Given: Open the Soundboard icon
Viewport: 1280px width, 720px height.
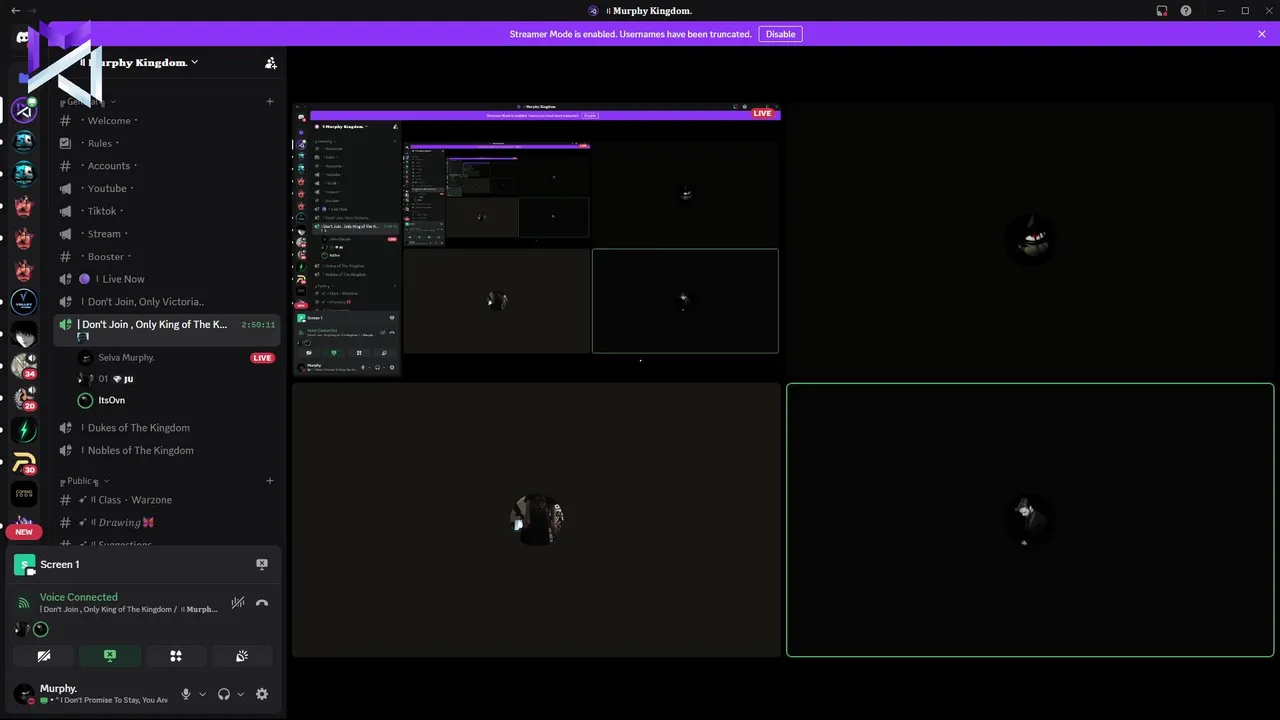Looking at the screenshot, I should [242, 656].
